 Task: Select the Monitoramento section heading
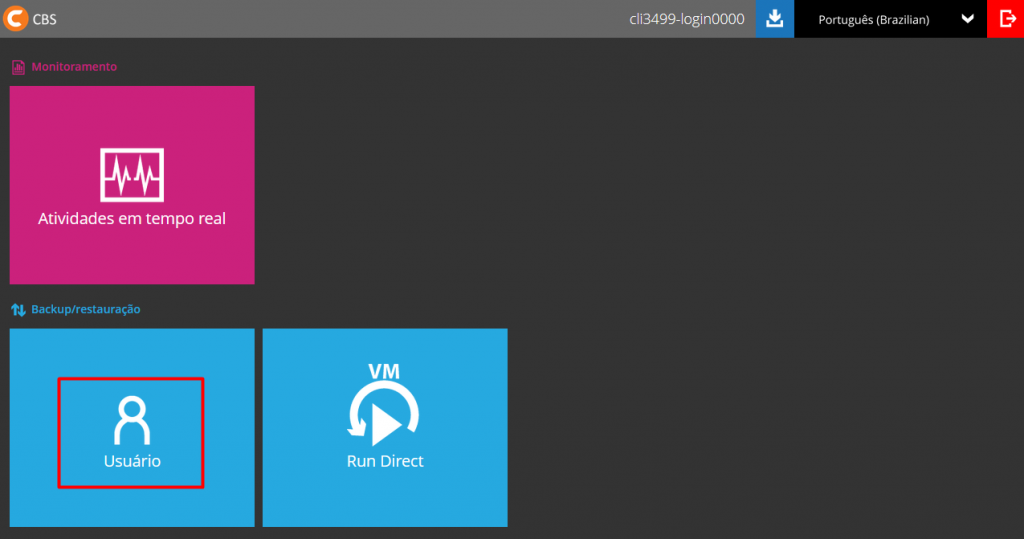(74, 67)
